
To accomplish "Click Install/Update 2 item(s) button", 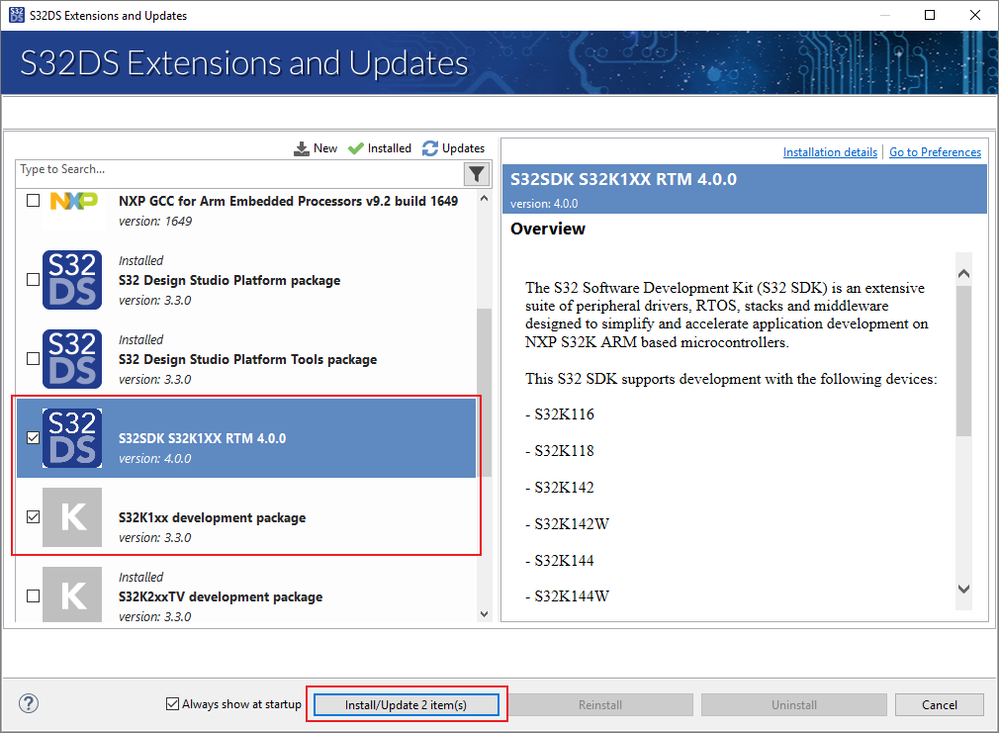I will (406, 705).
